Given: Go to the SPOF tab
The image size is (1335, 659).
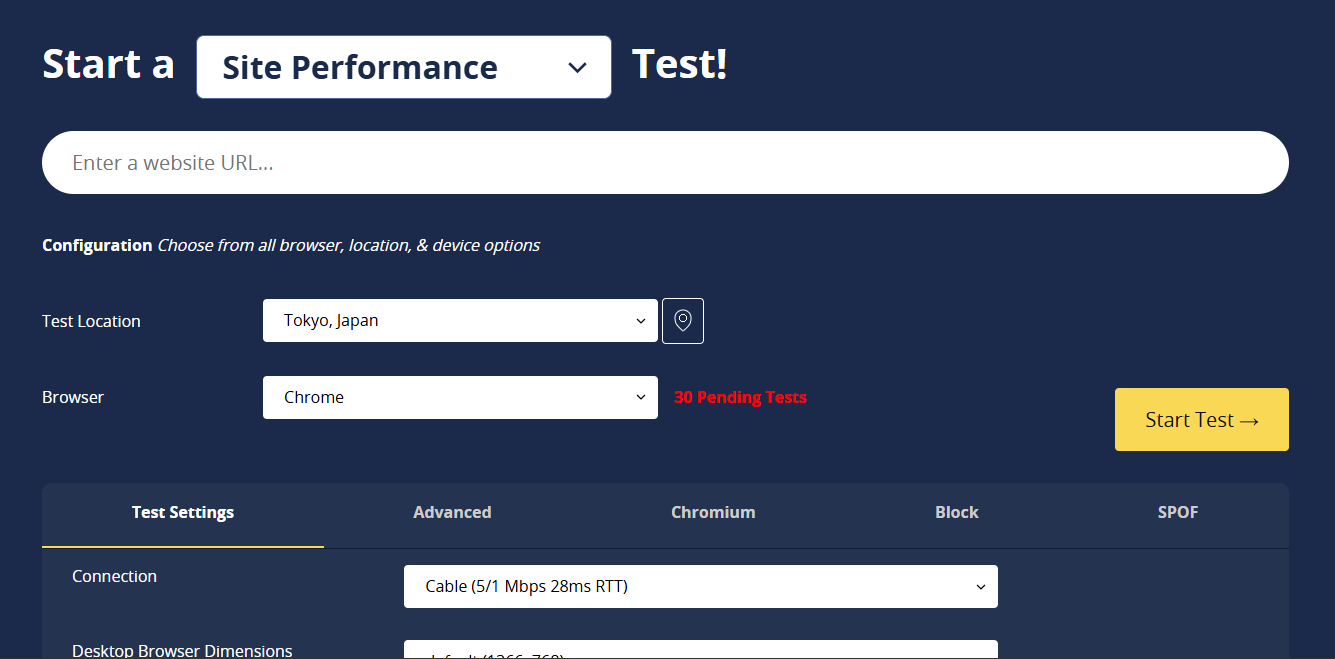Looking at the screenshot, I should click(1177, 513).
